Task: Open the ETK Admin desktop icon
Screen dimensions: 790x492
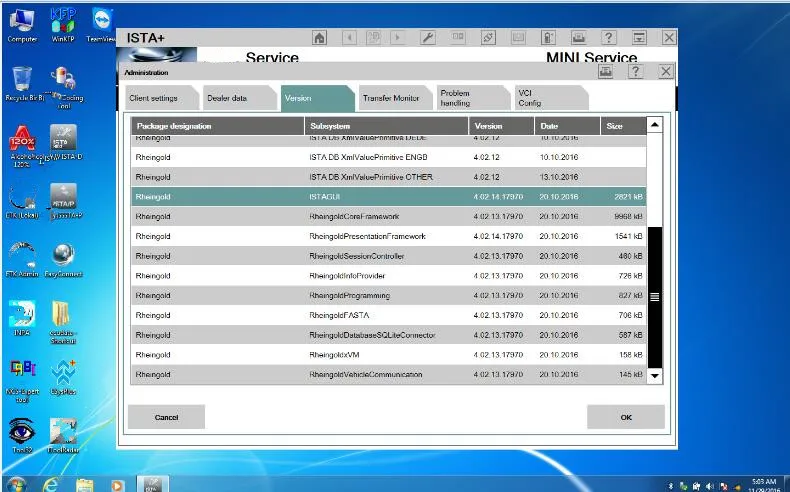Action: (22, 260)
